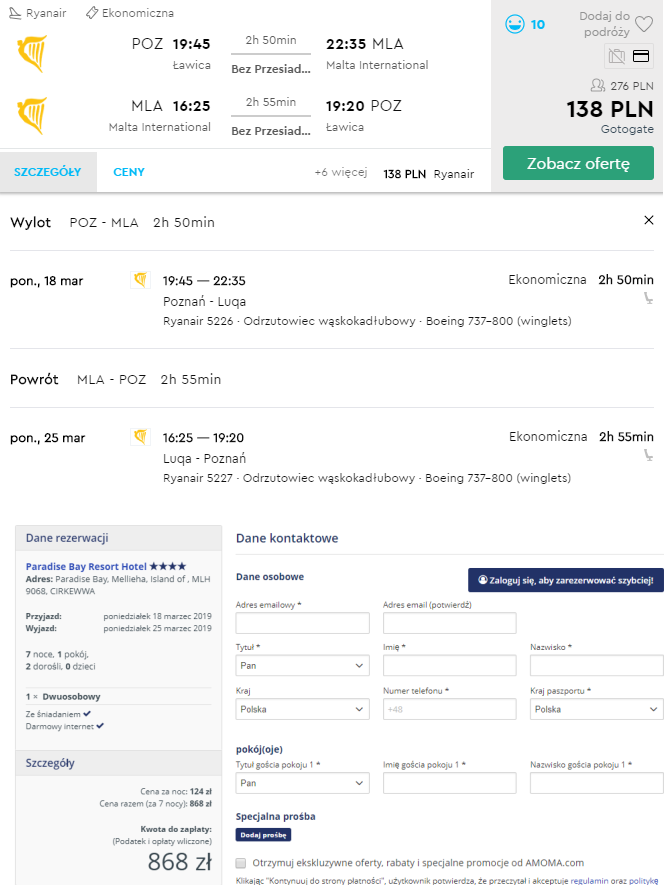Click the smiley rating icon

514,24
